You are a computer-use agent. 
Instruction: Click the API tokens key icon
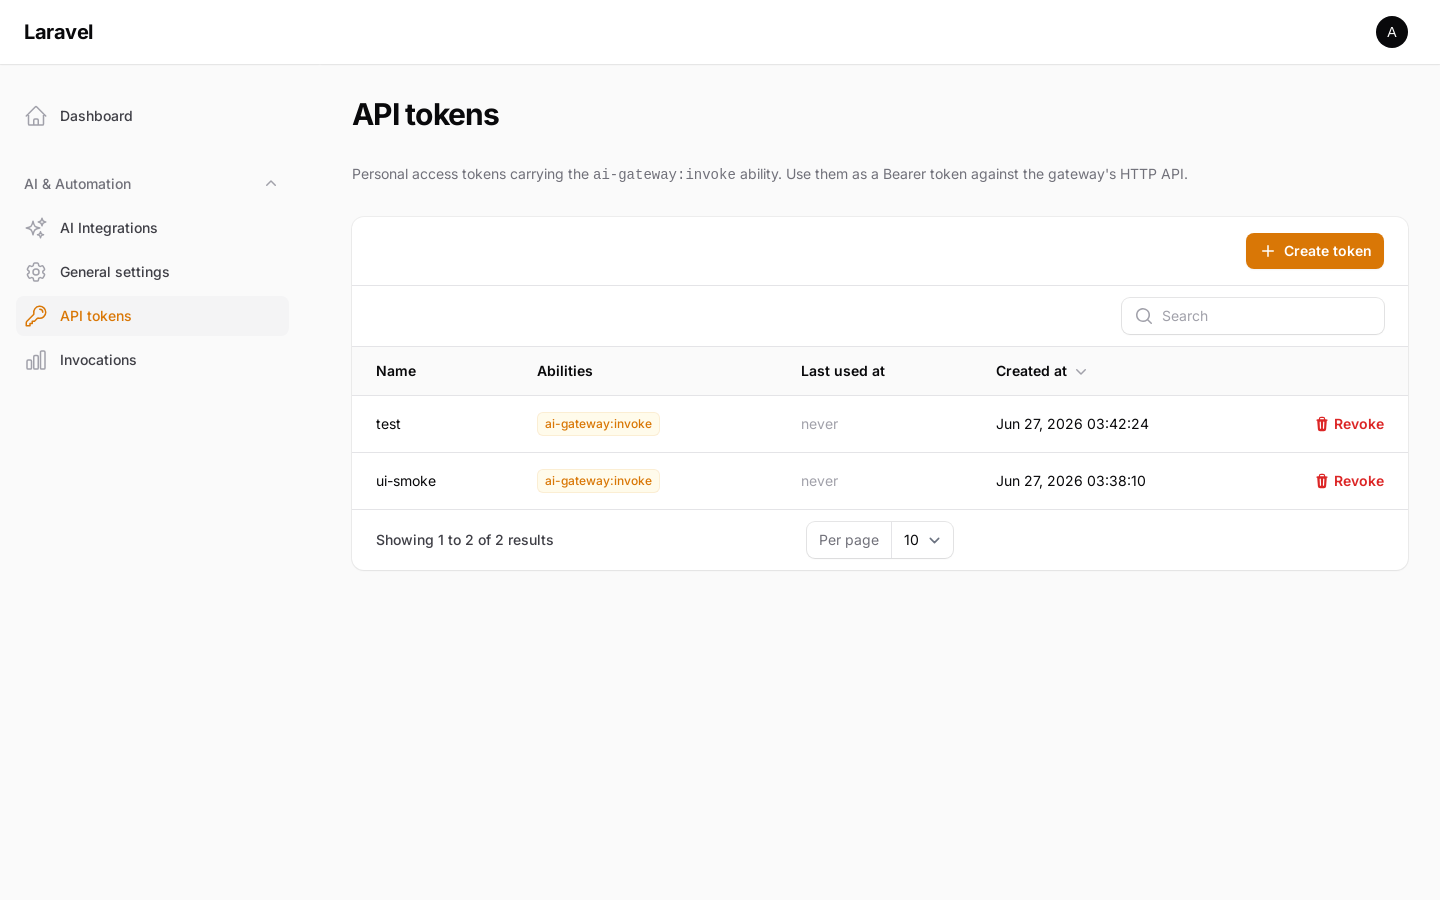(x=36, y=316)
